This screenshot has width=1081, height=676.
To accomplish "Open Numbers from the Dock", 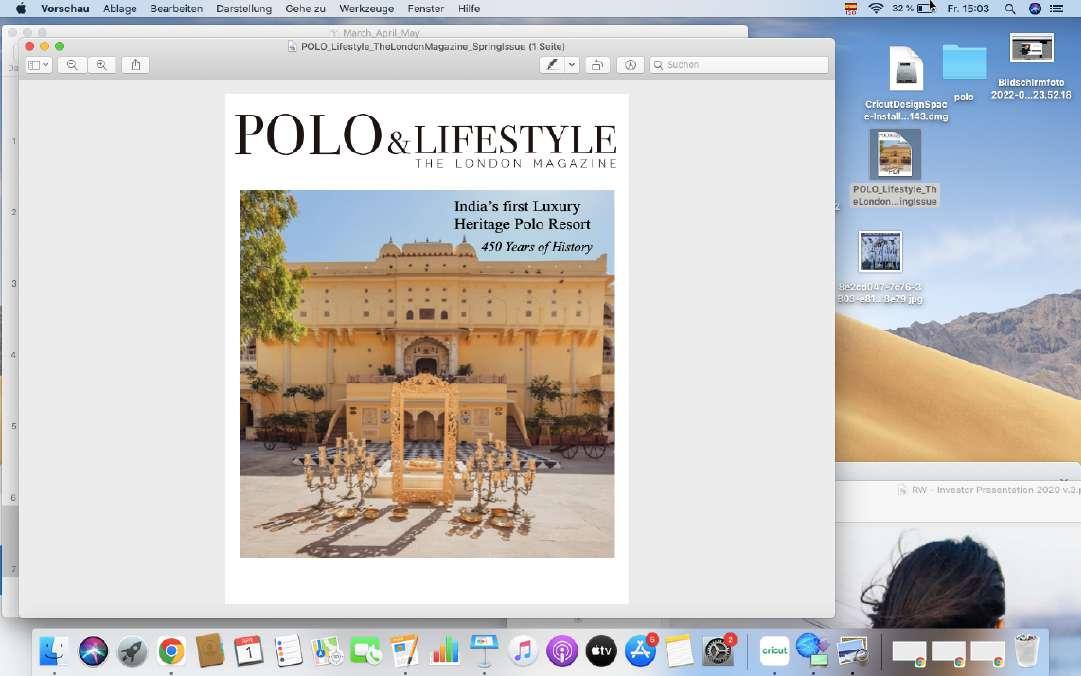I will point(445,650).
